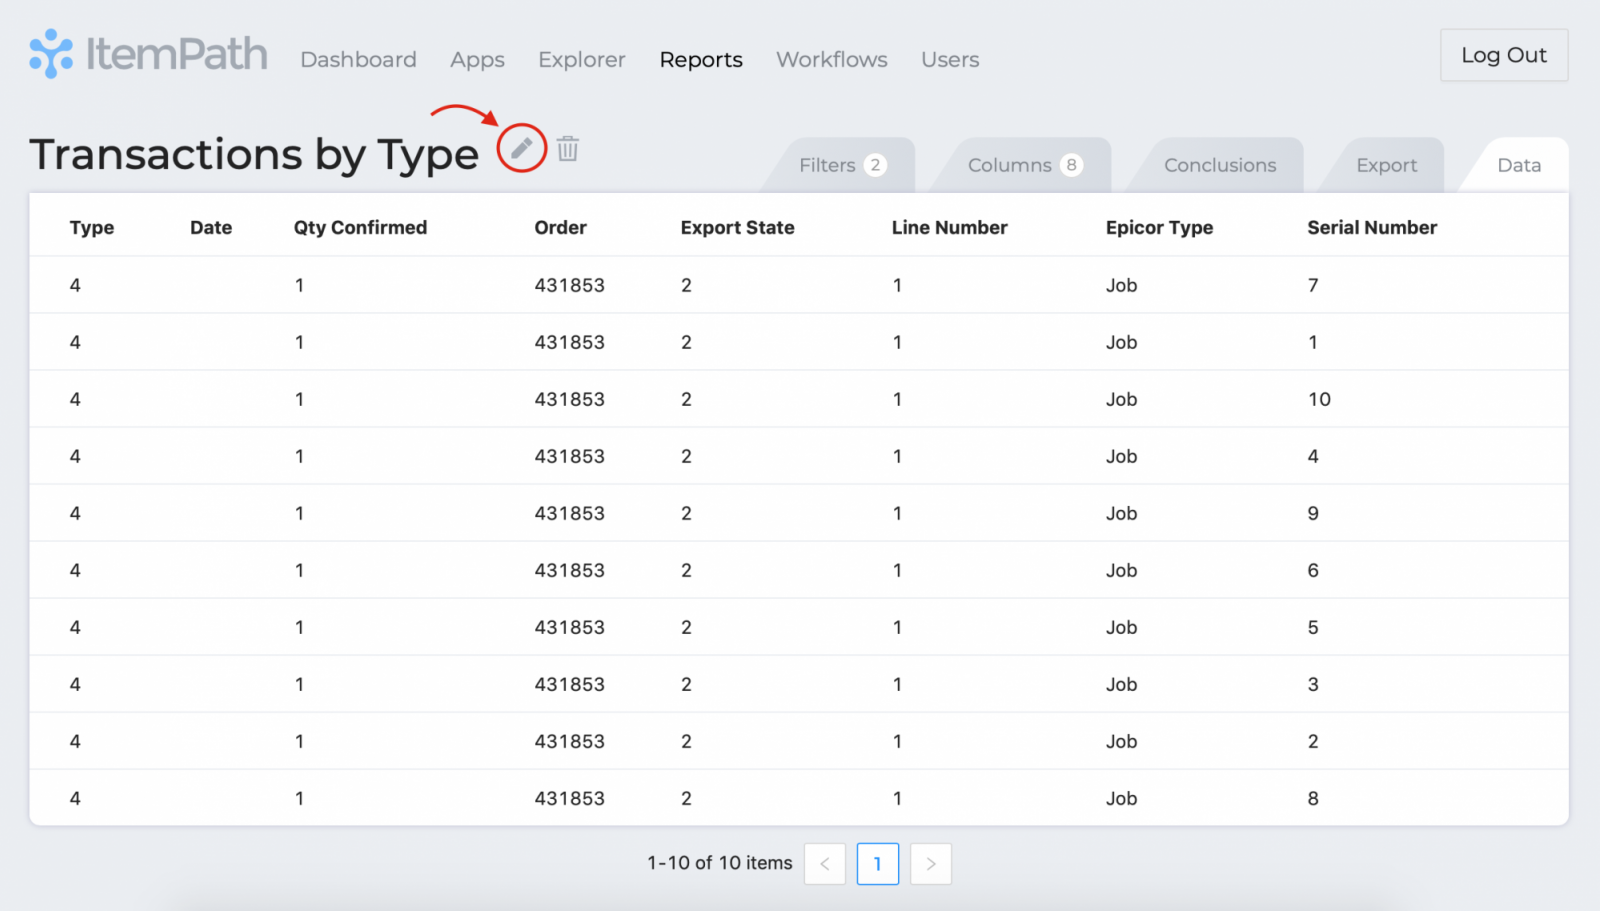Select the serial number 10 cell
The width and height of the screenshot is (1600, 911).
(1319, 399)
